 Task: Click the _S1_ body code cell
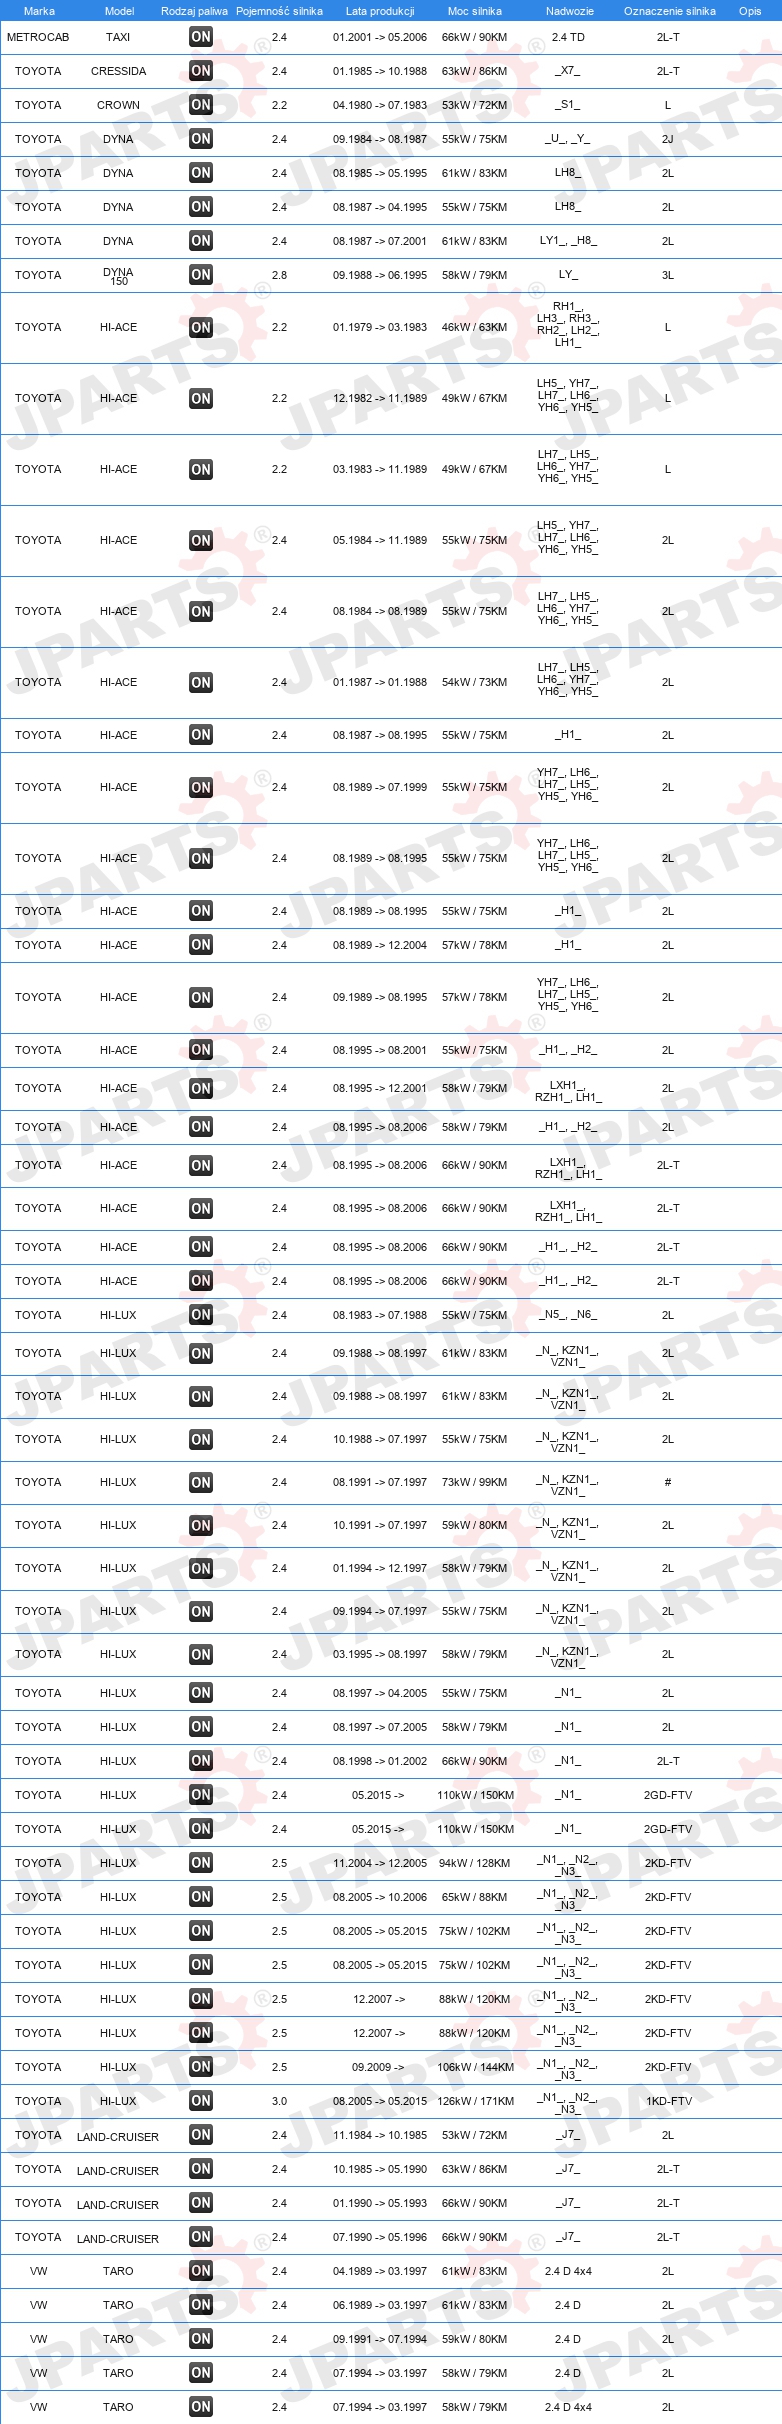[x=568, y=105]
